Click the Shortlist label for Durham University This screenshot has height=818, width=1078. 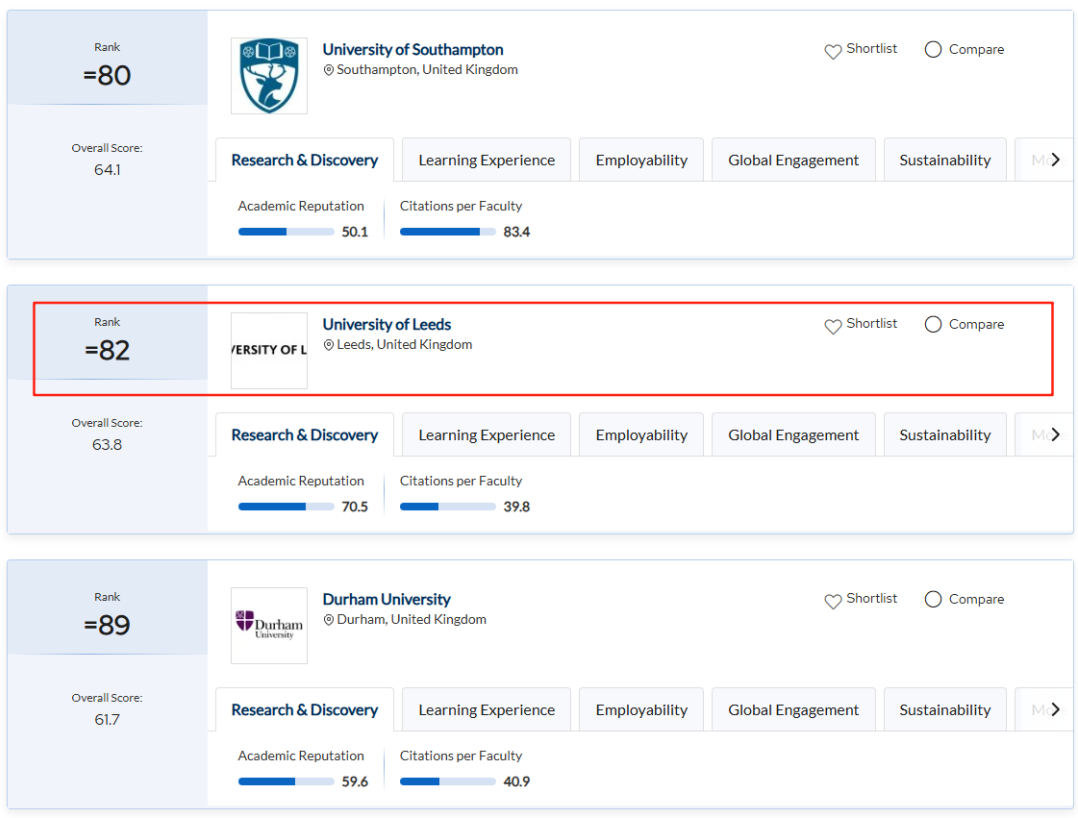click(871, 598)
